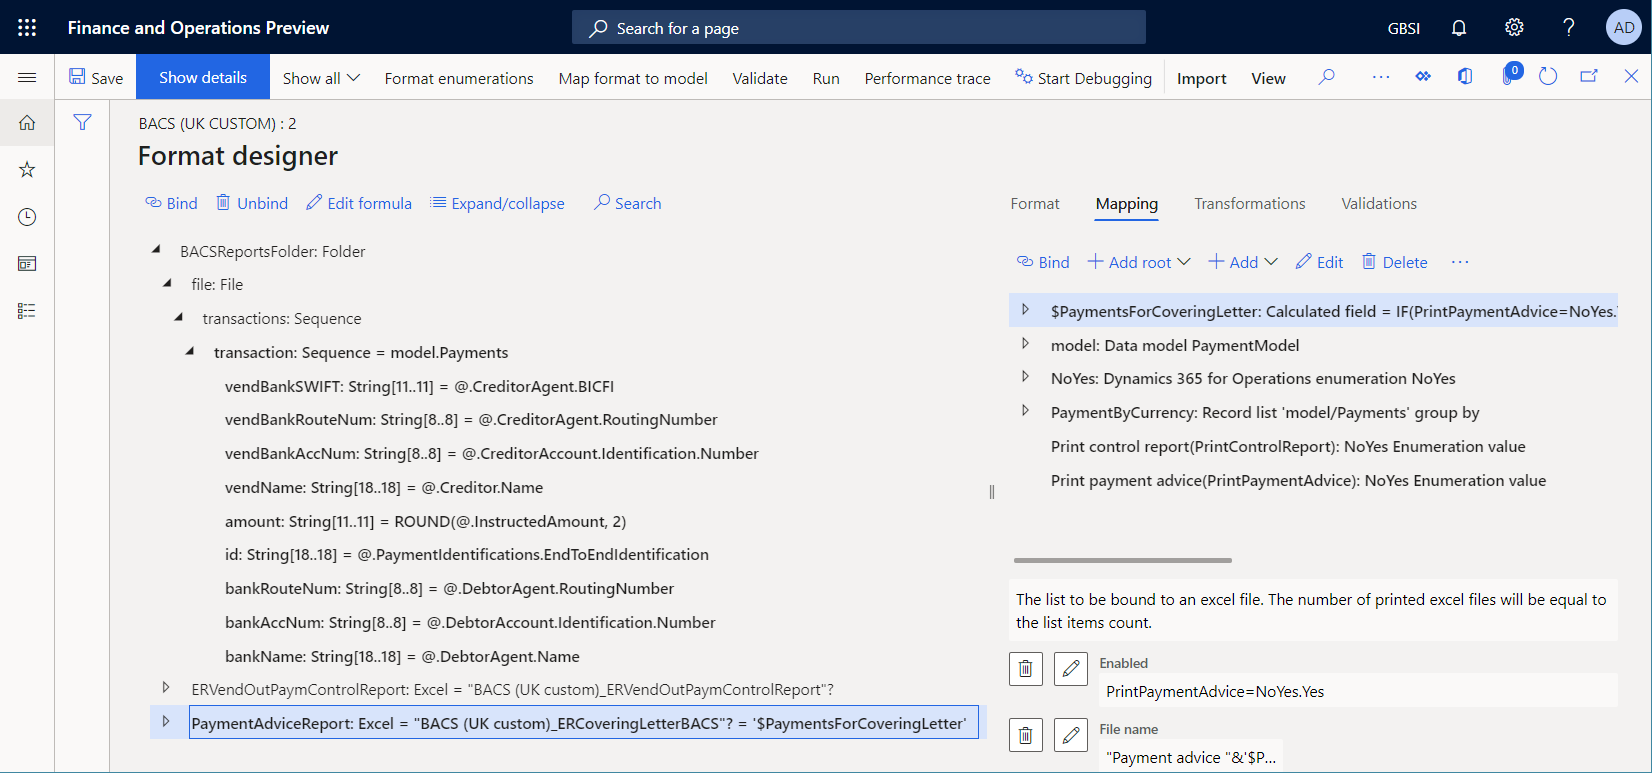This screenshot has width=1652, height=773.
Task: Open mapping pane more options ellipsis
Action: tap(1460, 262)
